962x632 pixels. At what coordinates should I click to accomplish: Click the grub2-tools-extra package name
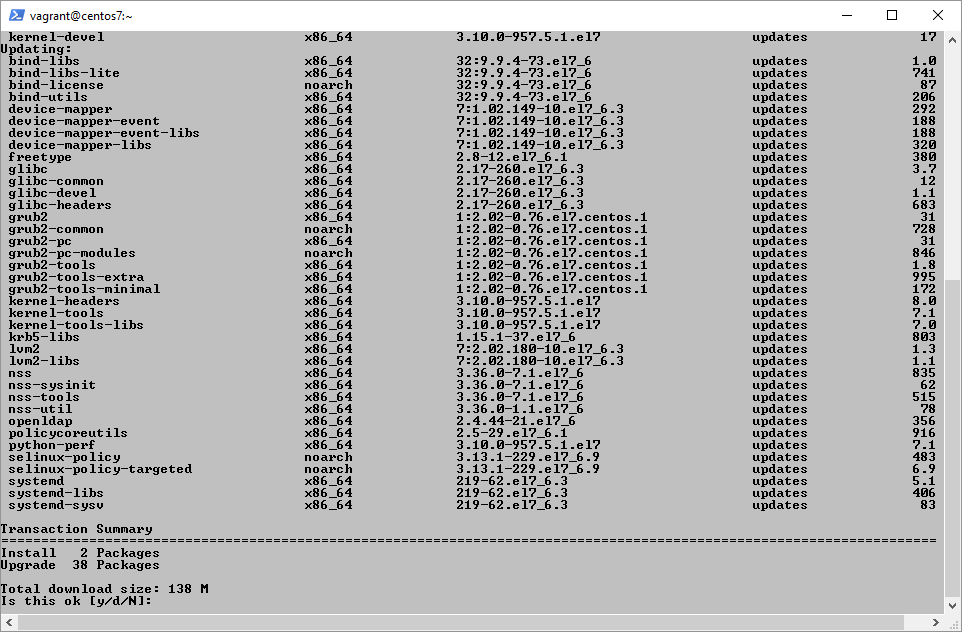[76, 277]
